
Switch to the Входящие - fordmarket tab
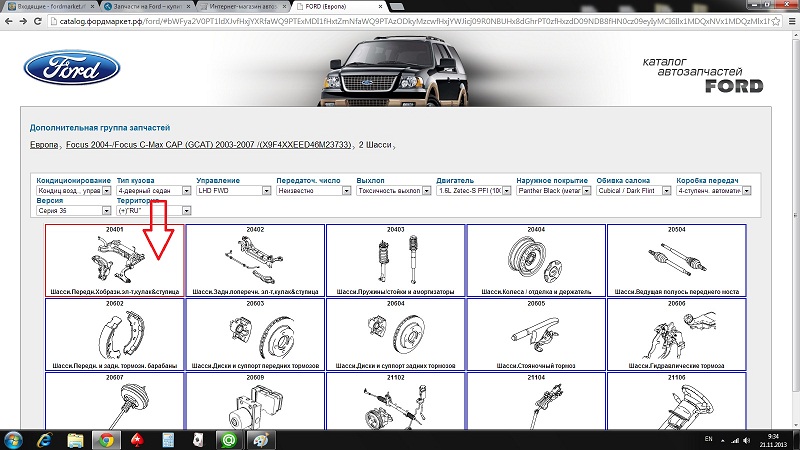pyautogui.click(x=51, y=7)
